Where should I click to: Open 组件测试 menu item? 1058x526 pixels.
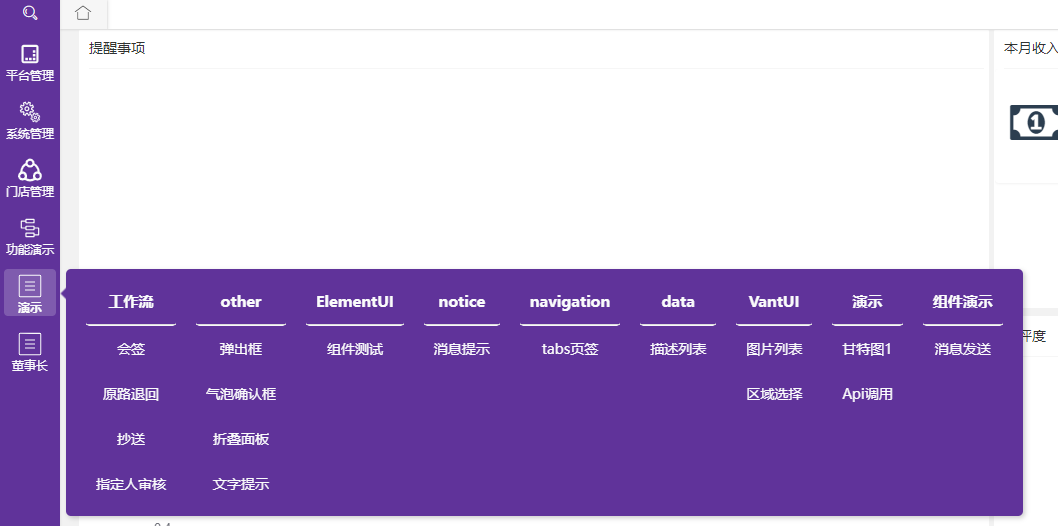pyautogui.click(x=355, y=349)
